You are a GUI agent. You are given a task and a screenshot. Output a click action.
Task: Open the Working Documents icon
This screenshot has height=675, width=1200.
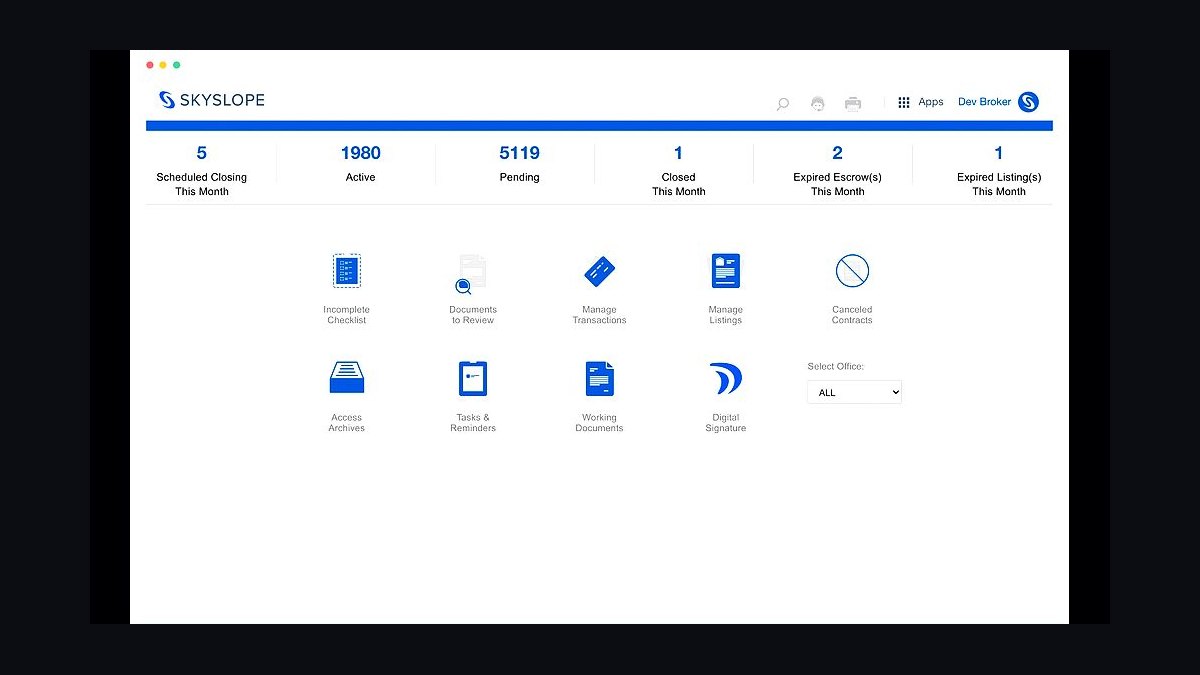599,379
